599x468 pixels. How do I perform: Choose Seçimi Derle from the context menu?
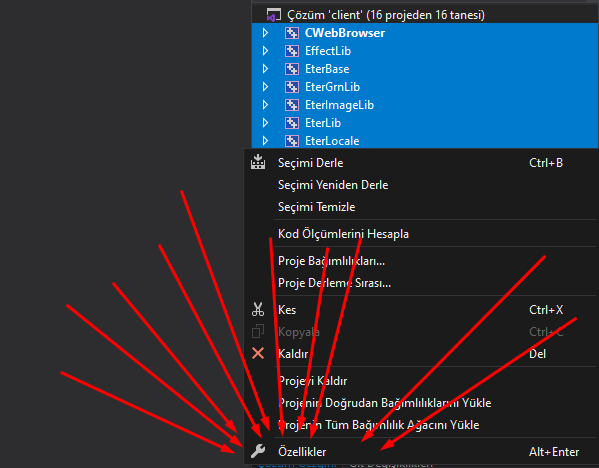click(420, 163)
